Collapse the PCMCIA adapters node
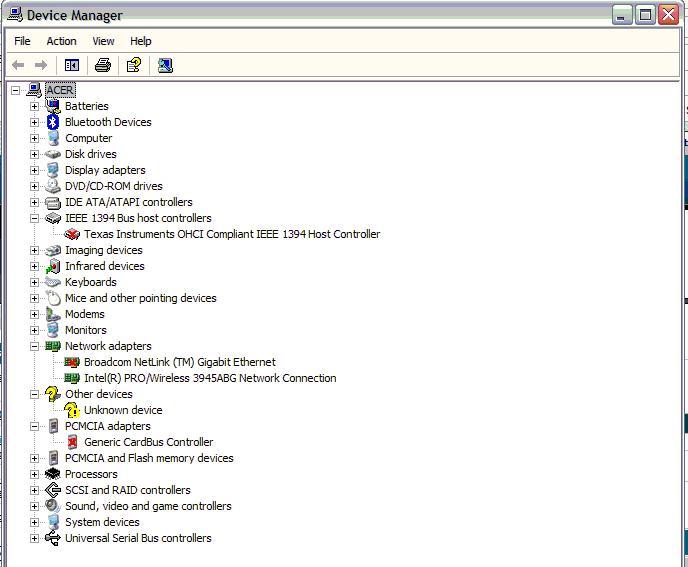The width and height of the screenshot is (688, 567). tap(34, 426)
